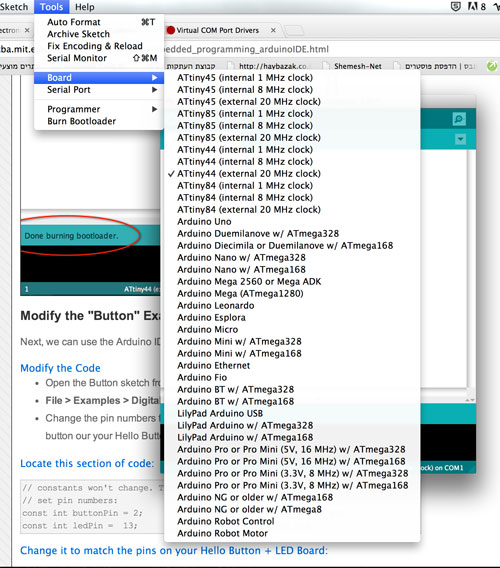Viewport: 500px width, 568px height.
Task: Choose Arduino Ethernet board
Action: tap(292, 365)
